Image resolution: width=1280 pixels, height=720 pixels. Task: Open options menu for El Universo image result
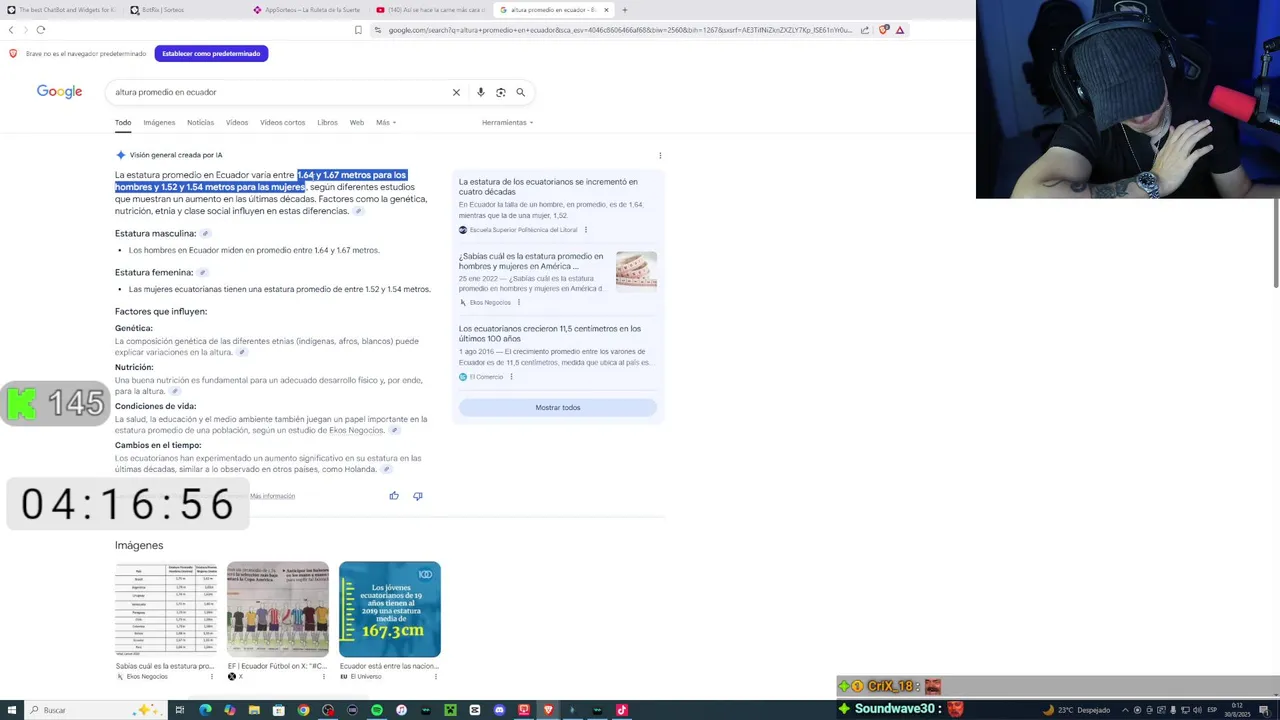coord(435,677)
